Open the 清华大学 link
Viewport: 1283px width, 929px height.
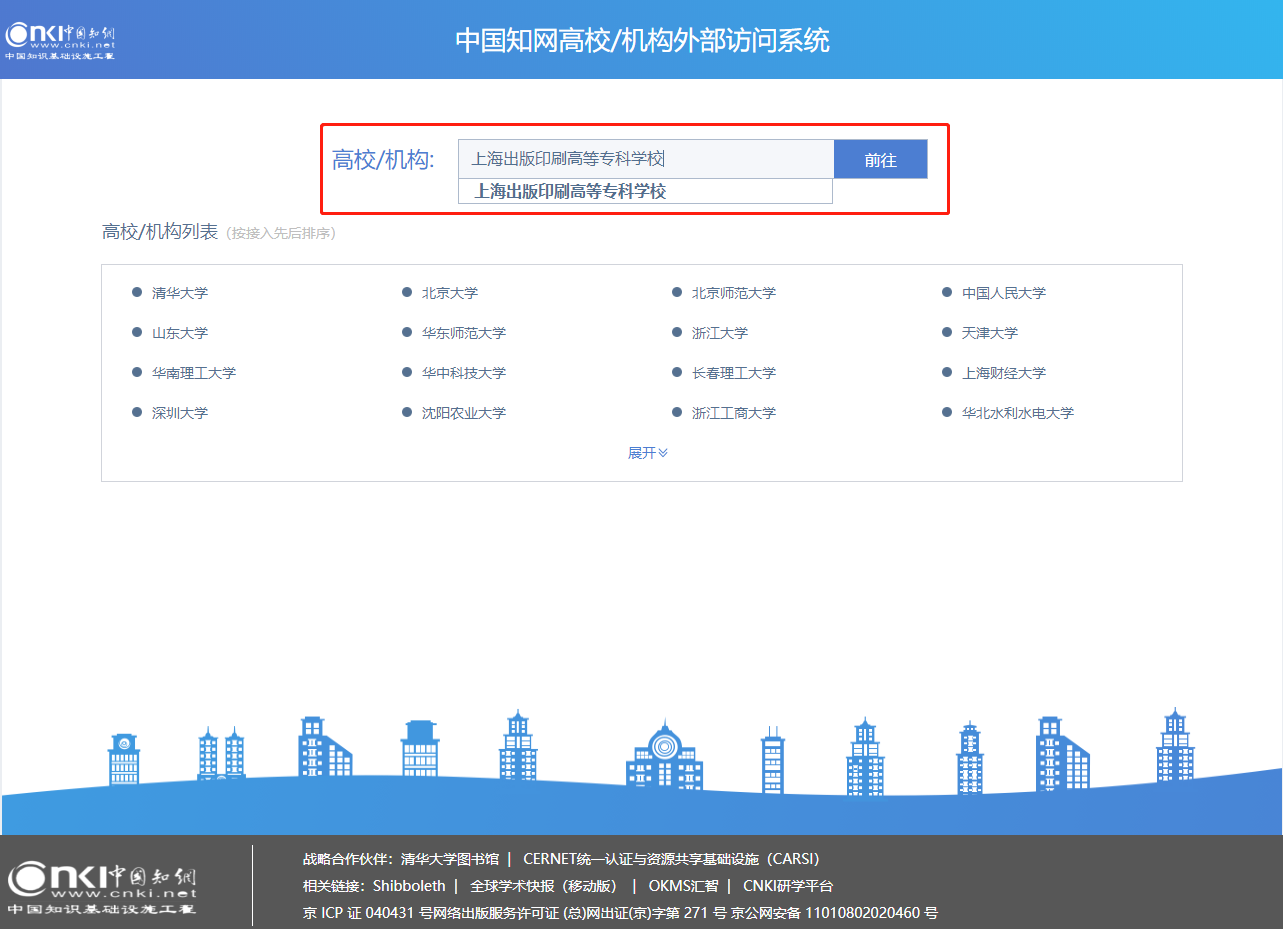pyautogui.click(x=180, y=293)
